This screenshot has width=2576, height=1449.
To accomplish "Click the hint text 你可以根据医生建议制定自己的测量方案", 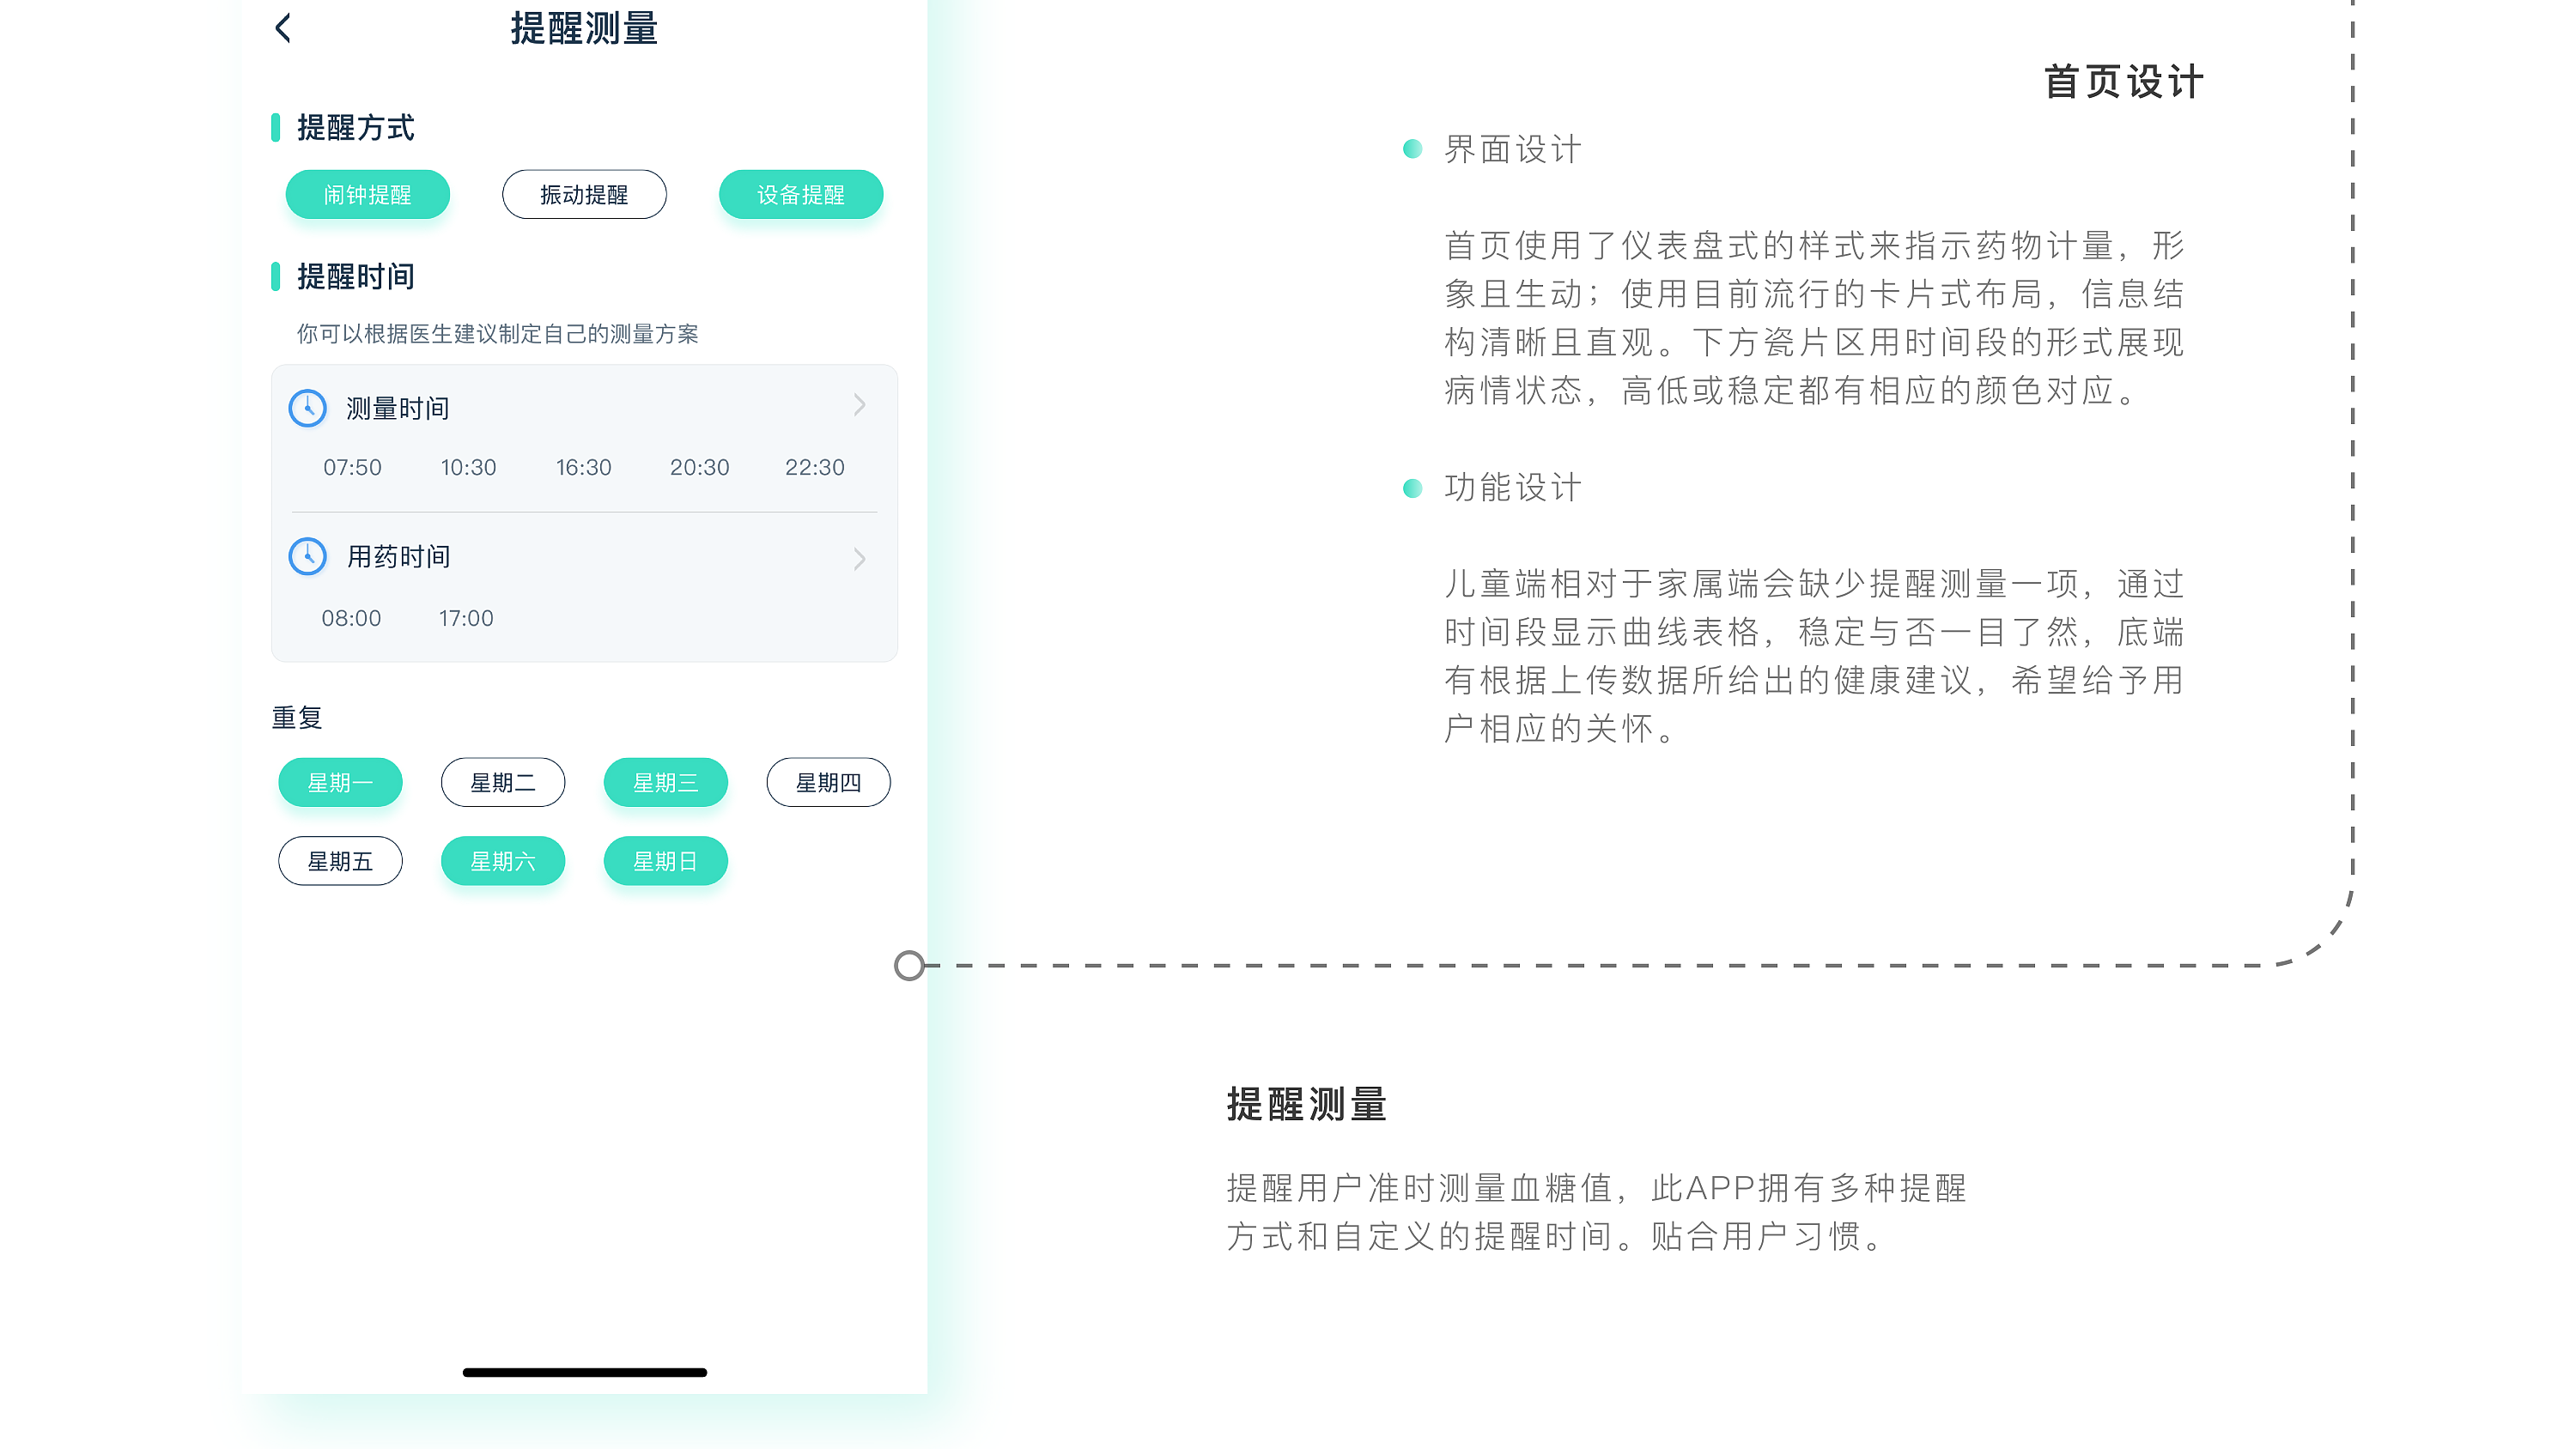I will (497, 334).
